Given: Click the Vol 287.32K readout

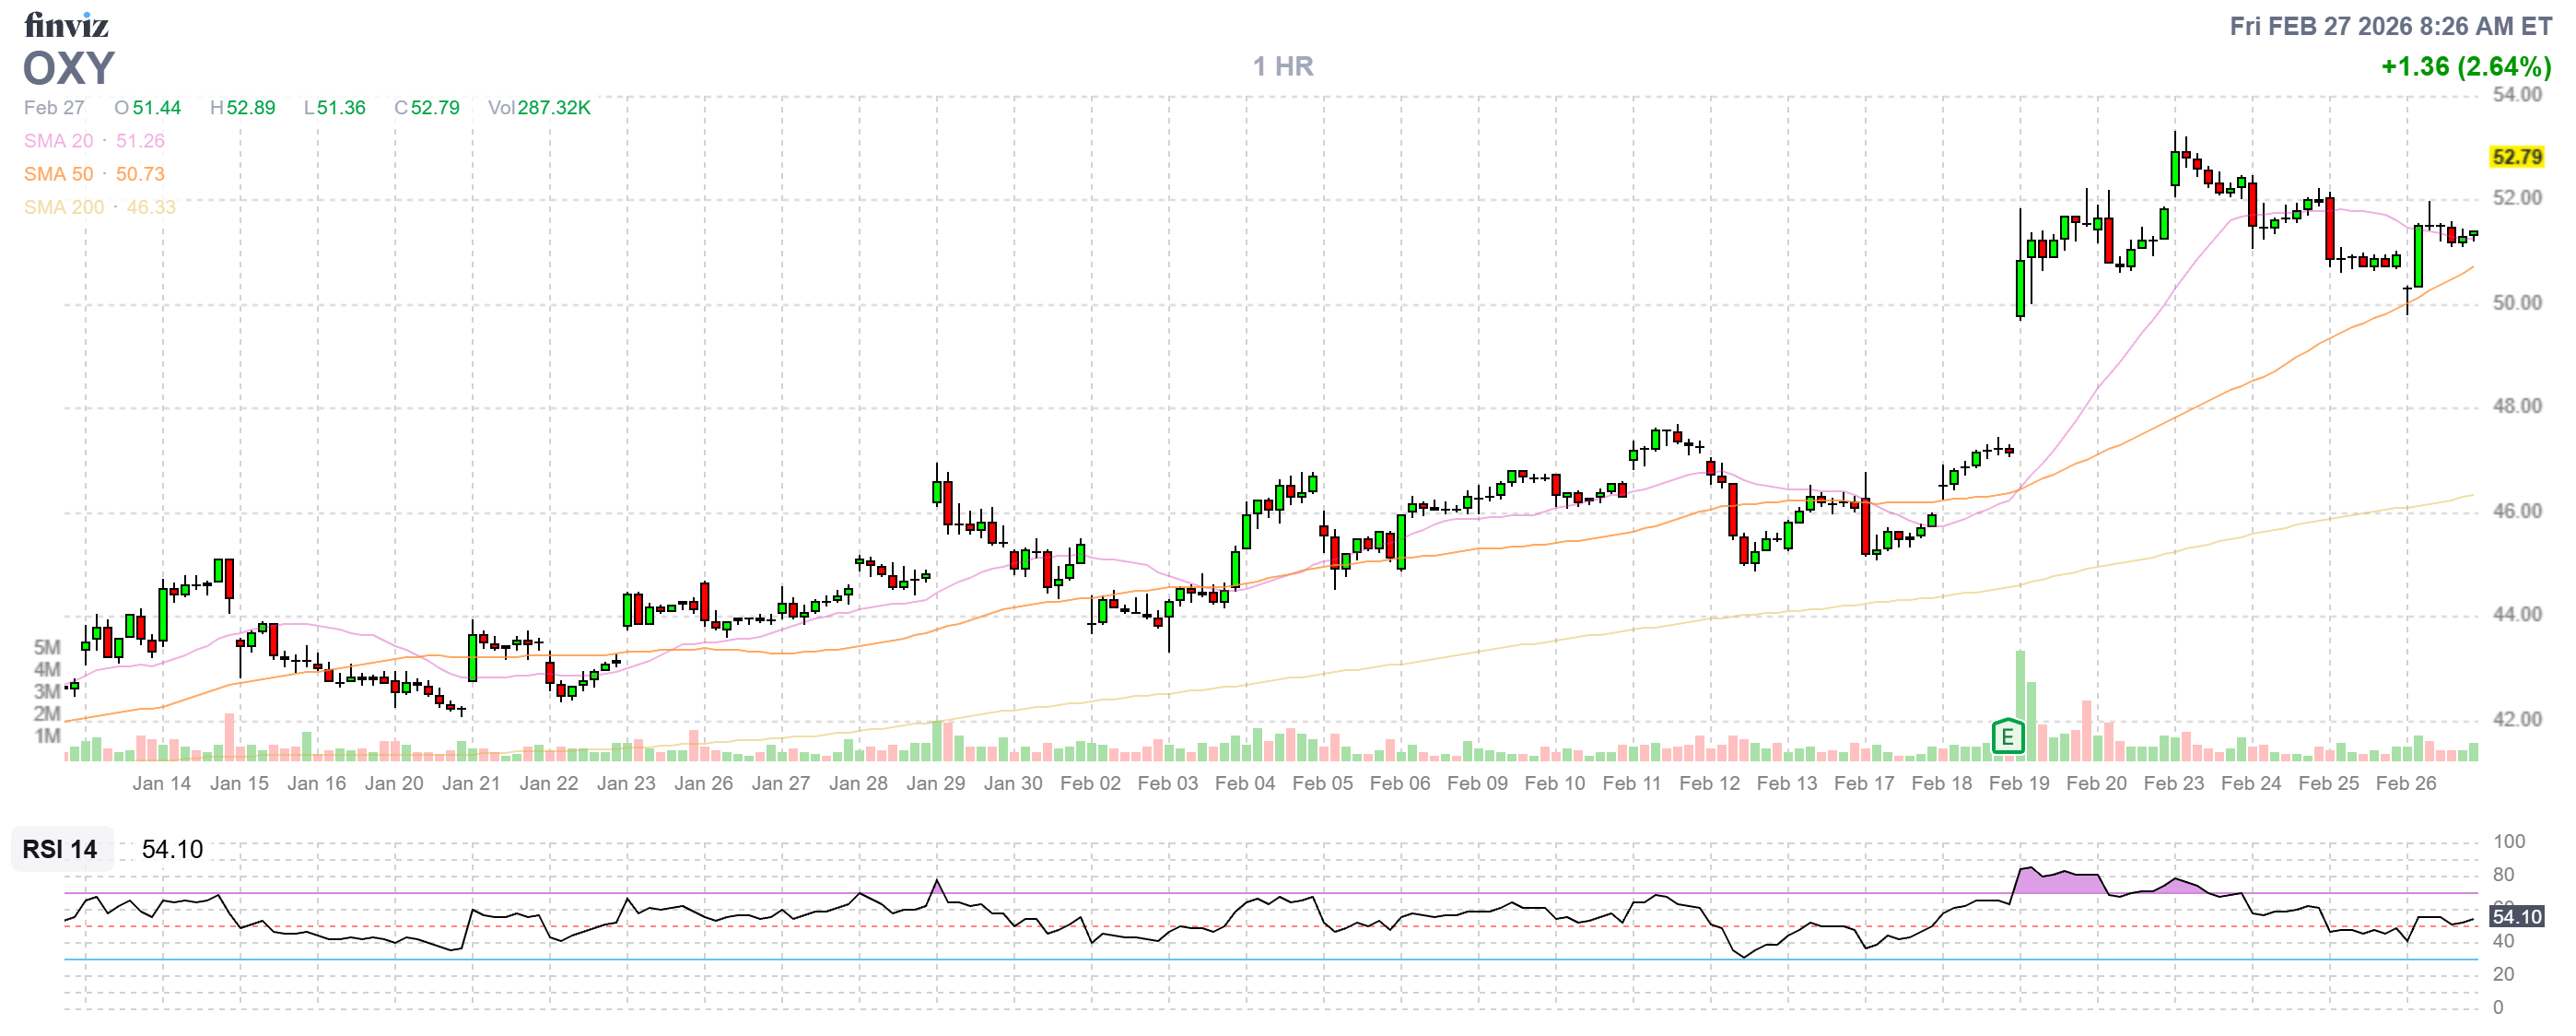Looking at the screenshot, I should [x=539, y=108].
